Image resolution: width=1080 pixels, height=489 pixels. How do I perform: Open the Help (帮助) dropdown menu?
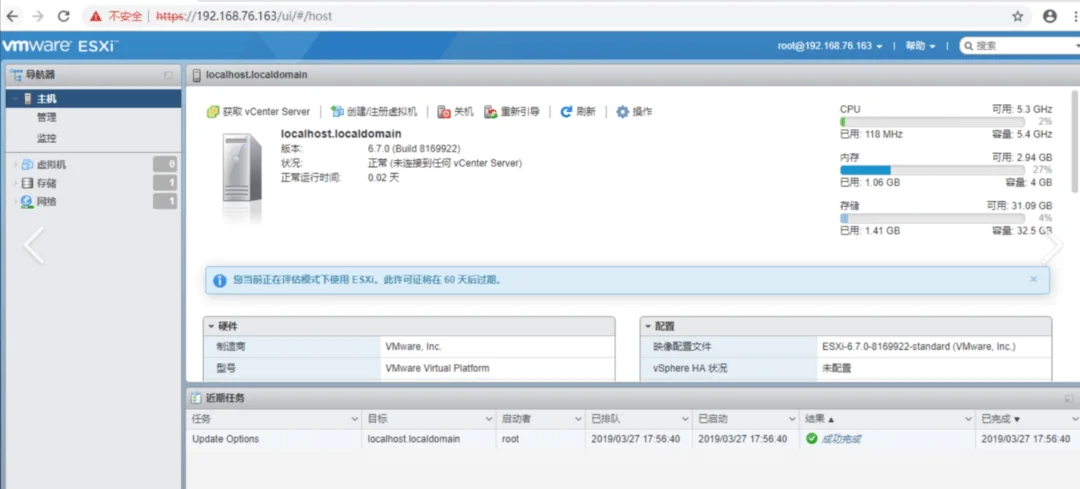[921, 46]
